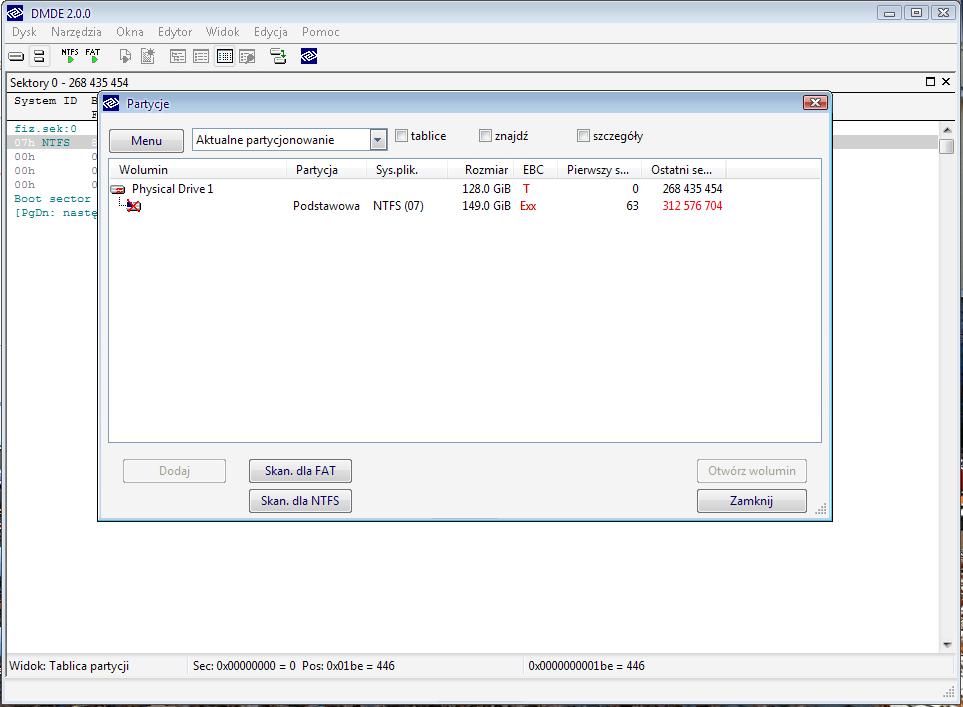The image size is (963, 707).
Task: Click the Ostatni se... column header
Action: [x=684, y=170]
